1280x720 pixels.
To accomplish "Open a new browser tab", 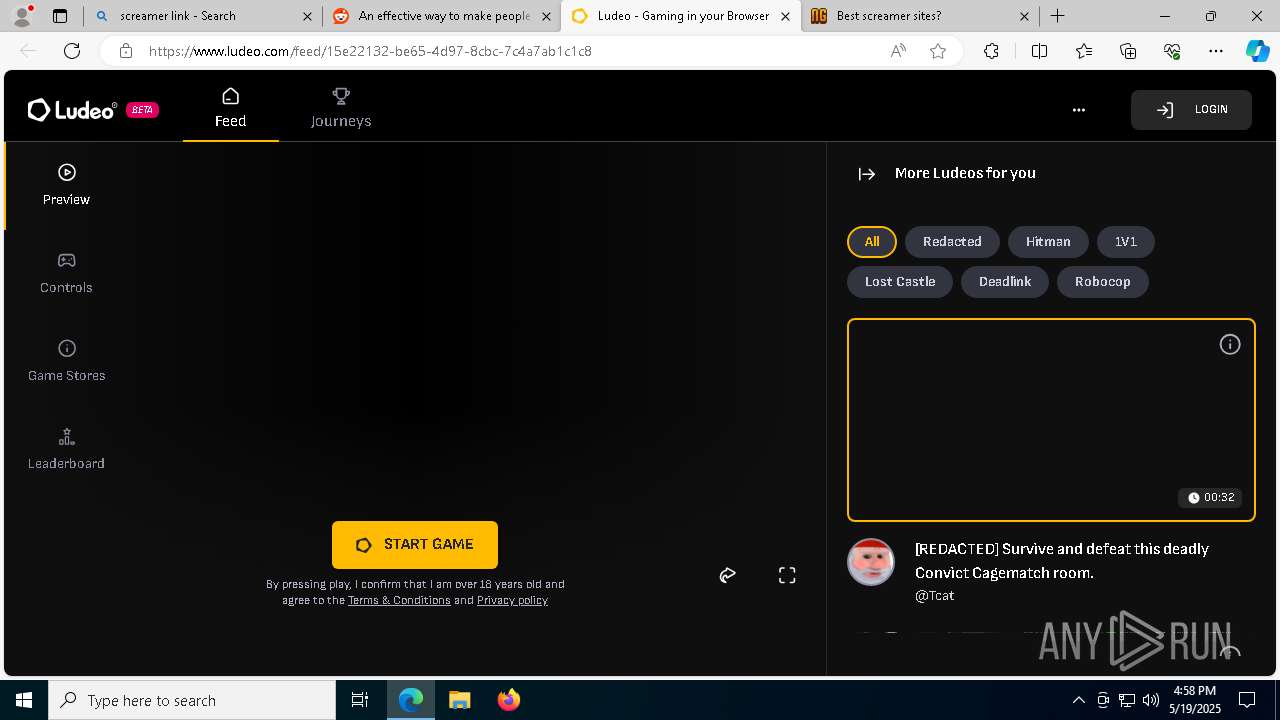I will (x=1057, y=16).
